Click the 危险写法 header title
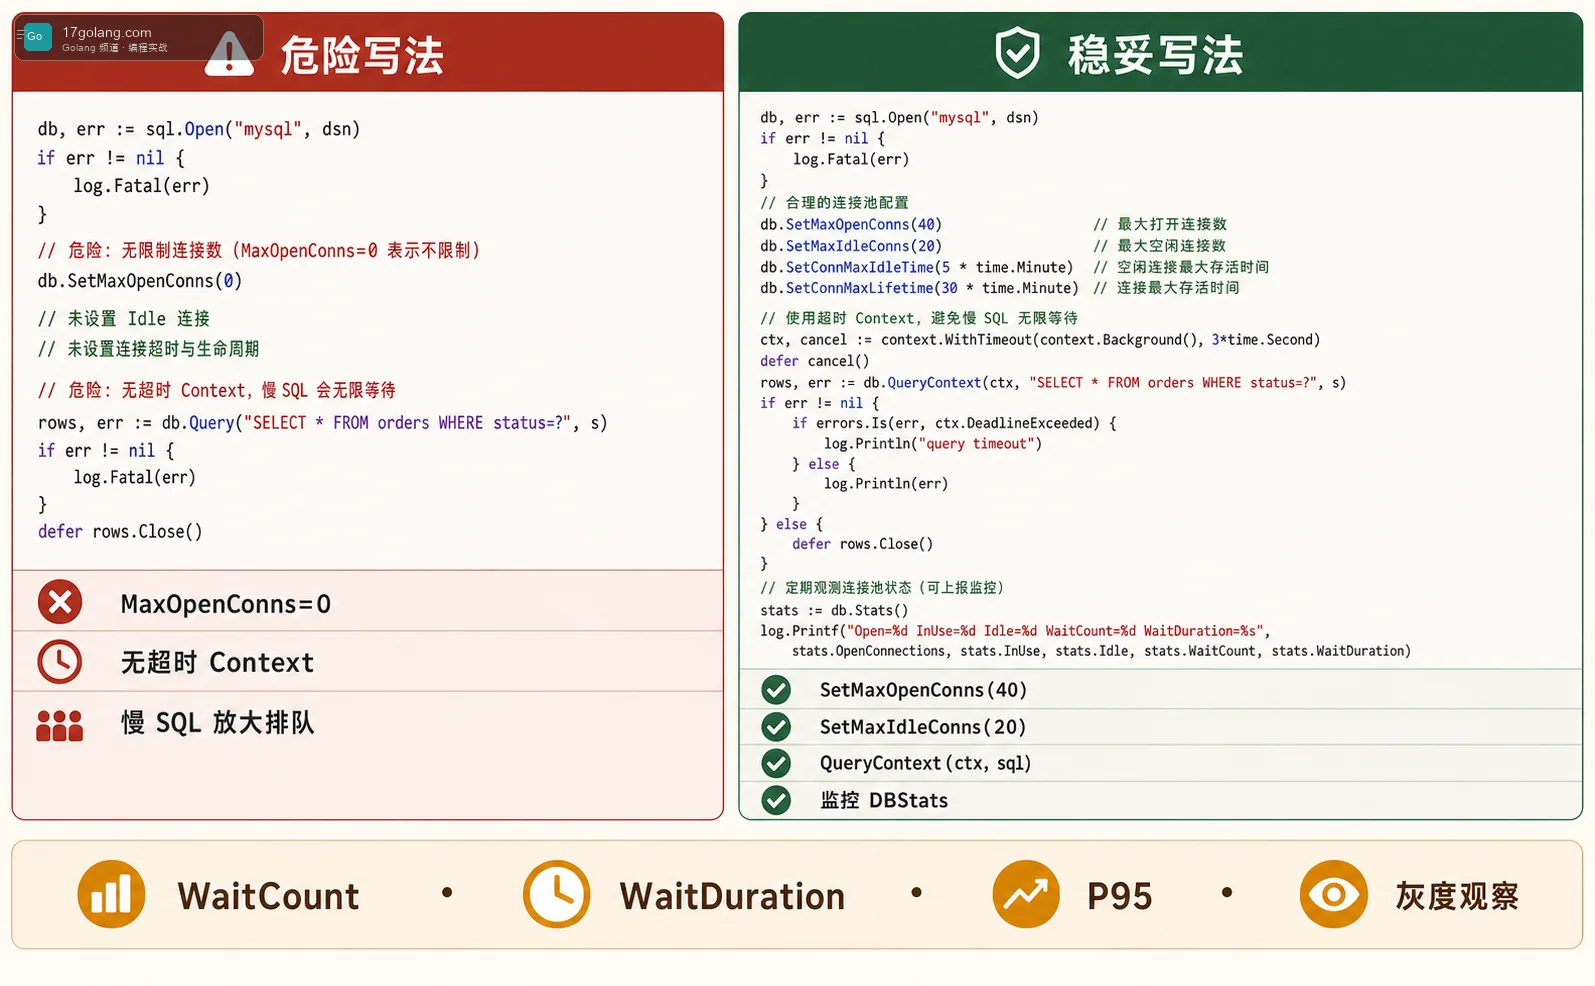1595x986 pixels. [x=362, y=55]
